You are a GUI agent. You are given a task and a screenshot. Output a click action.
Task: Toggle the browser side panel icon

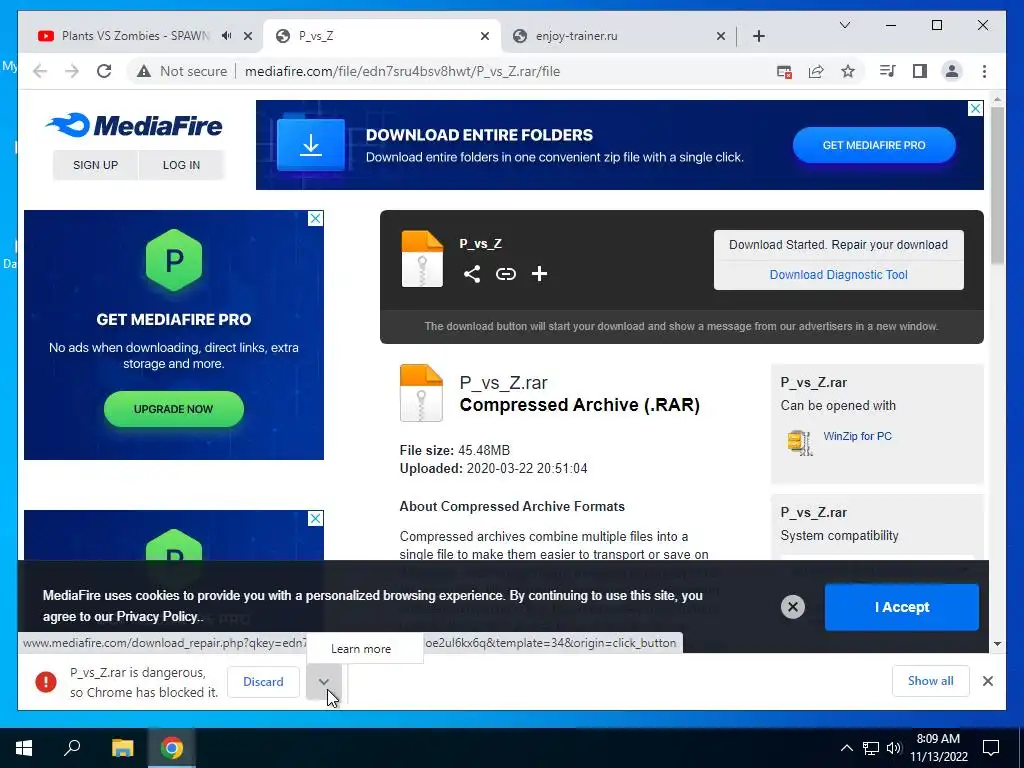(920, 71)
